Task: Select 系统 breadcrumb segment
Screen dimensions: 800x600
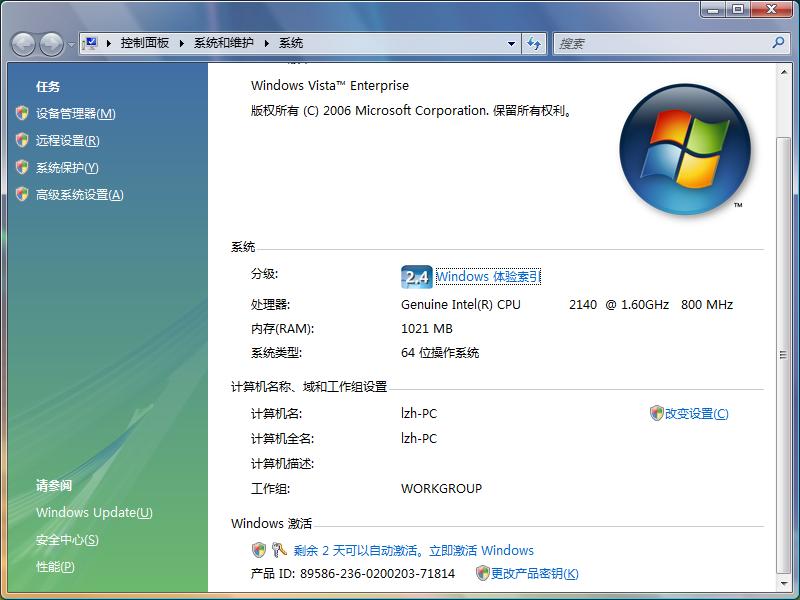Action: 291,43
